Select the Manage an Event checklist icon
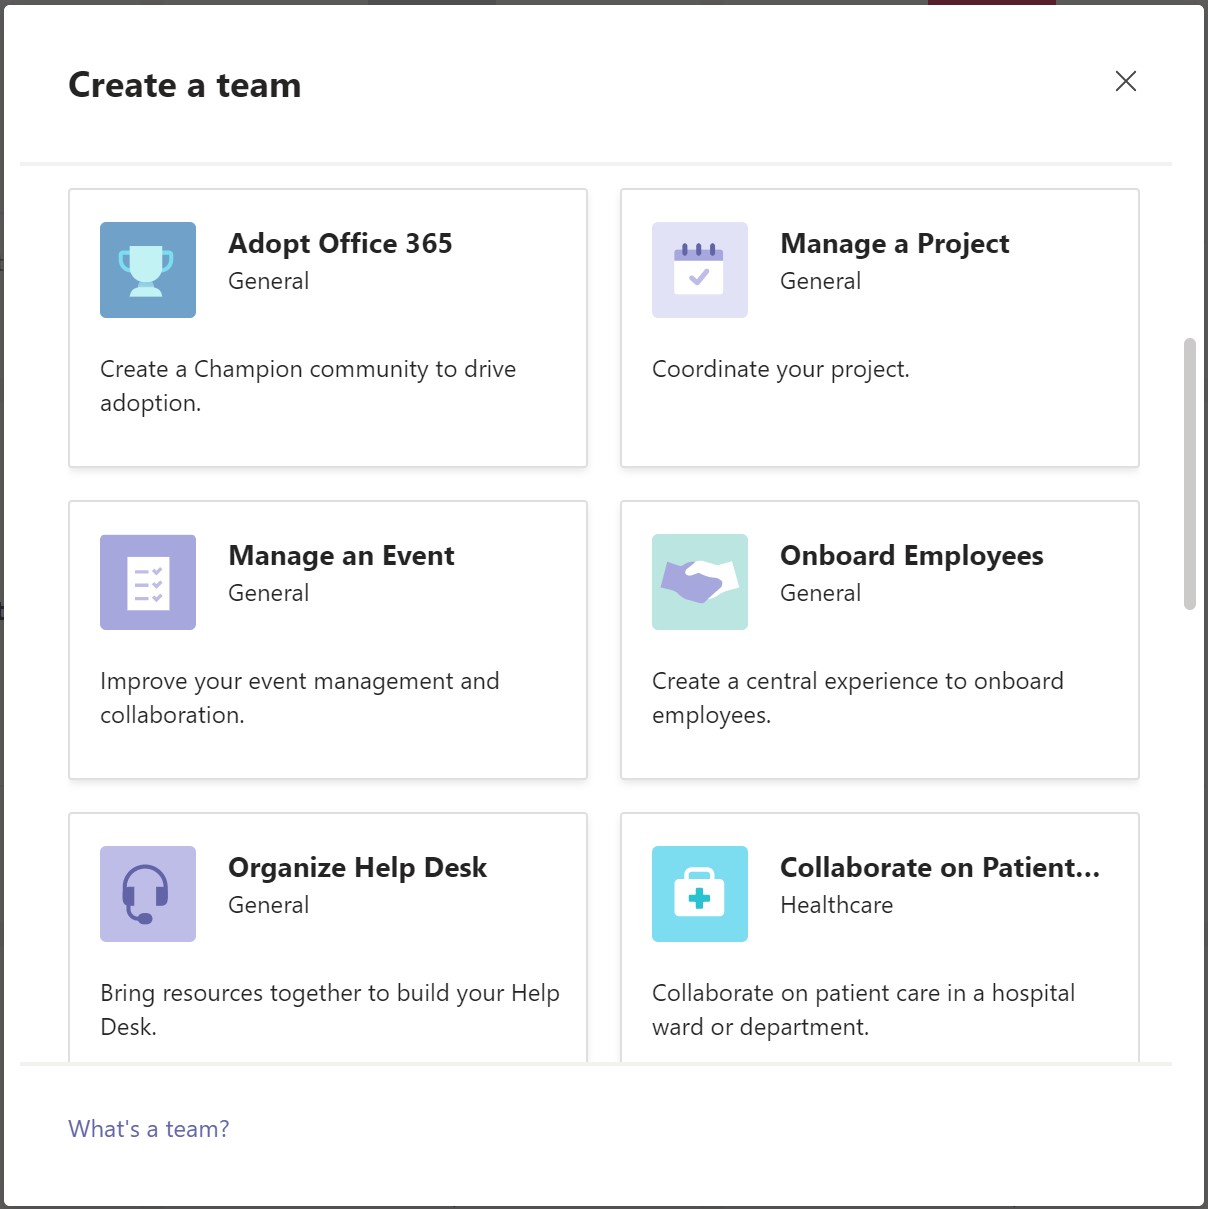 [x=147, y=582]
